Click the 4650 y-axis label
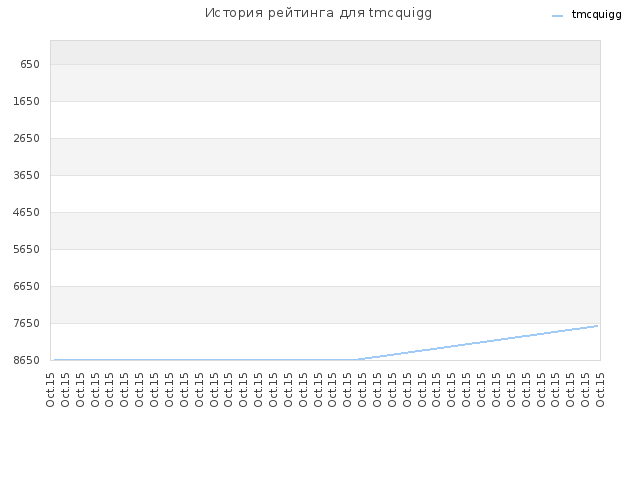The width and height of the screenshot is (640, 480). 27,212
